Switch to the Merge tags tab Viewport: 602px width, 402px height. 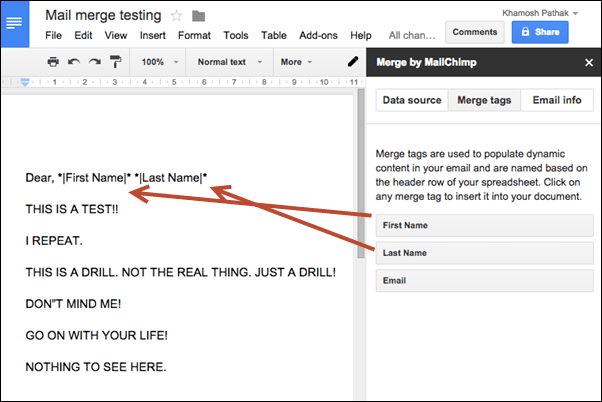pos(484,100)
